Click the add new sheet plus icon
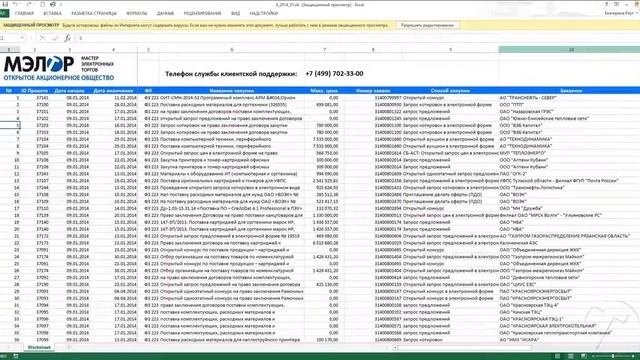This screenshot has height=360, width=640. [x=68, y=347]
